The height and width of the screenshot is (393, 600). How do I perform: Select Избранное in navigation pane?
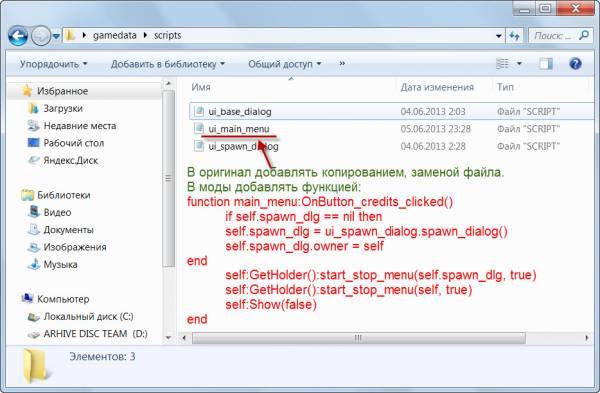point(62,91)
